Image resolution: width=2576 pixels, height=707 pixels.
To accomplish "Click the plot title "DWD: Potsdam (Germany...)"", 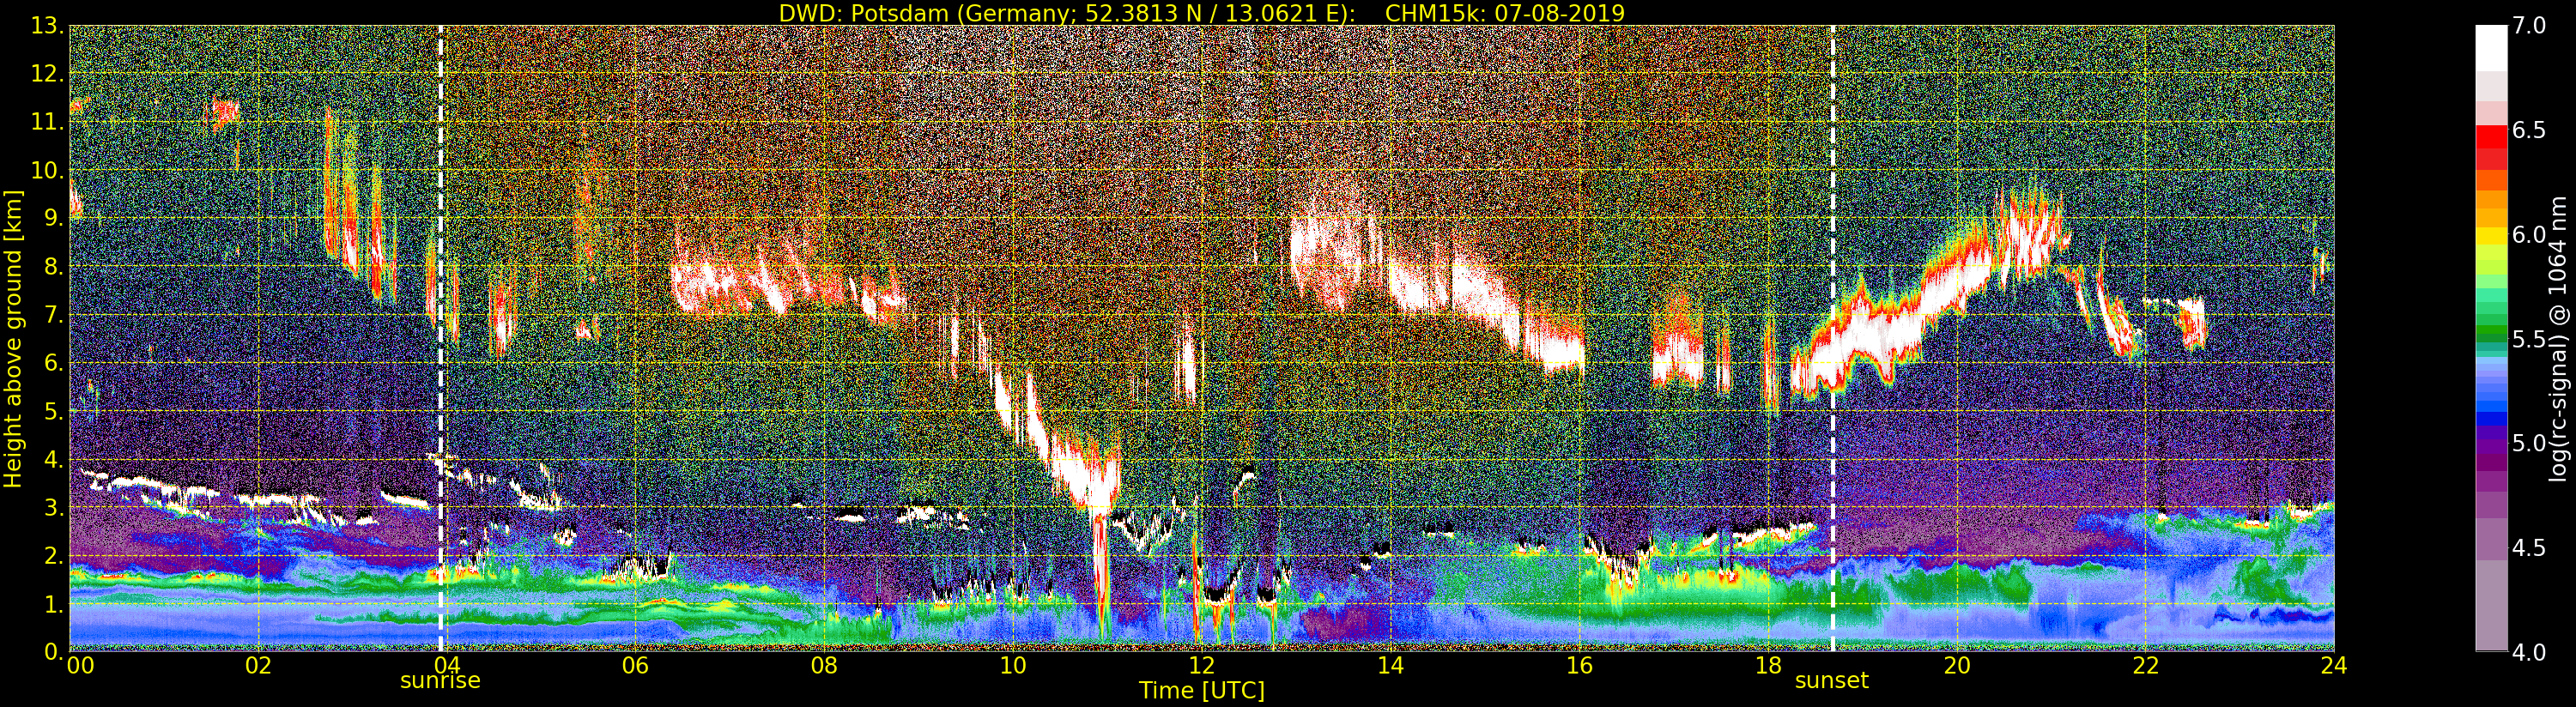I will [x=1202, y=12].
